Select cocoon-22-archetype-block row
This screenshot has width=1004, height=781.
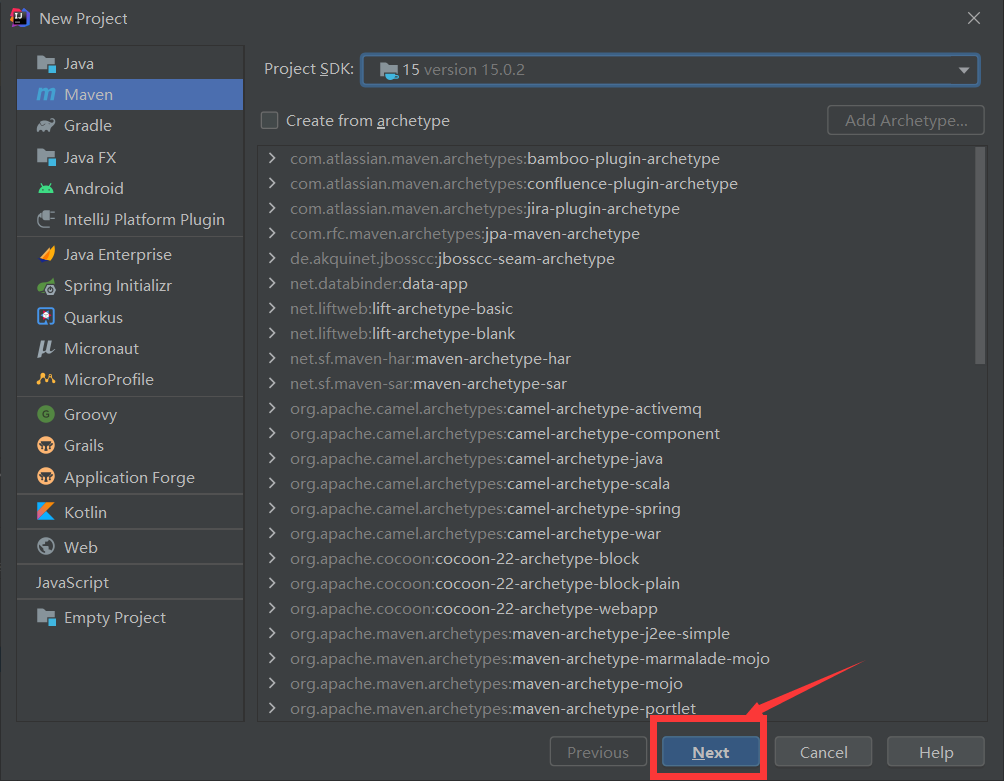(618, 558)
